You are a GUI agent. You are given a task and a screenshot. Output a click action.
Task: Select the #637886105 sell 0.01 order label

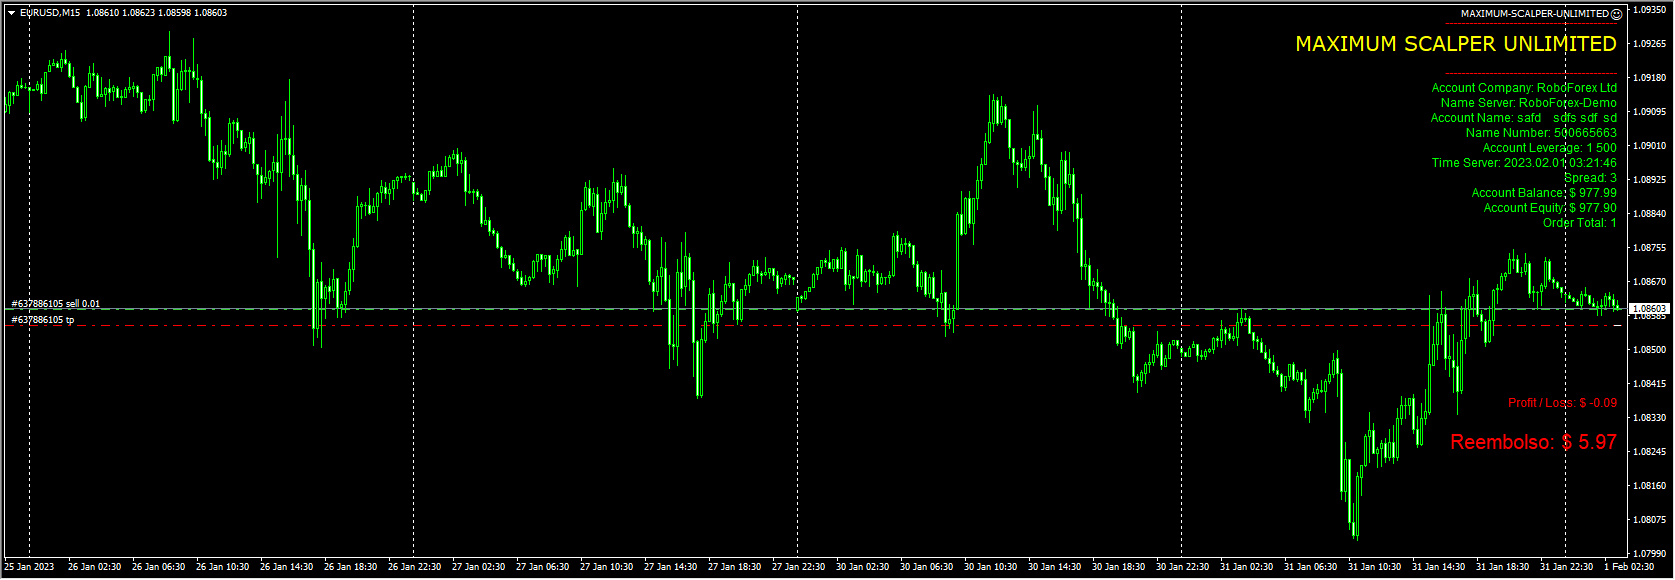coord(56,304)
